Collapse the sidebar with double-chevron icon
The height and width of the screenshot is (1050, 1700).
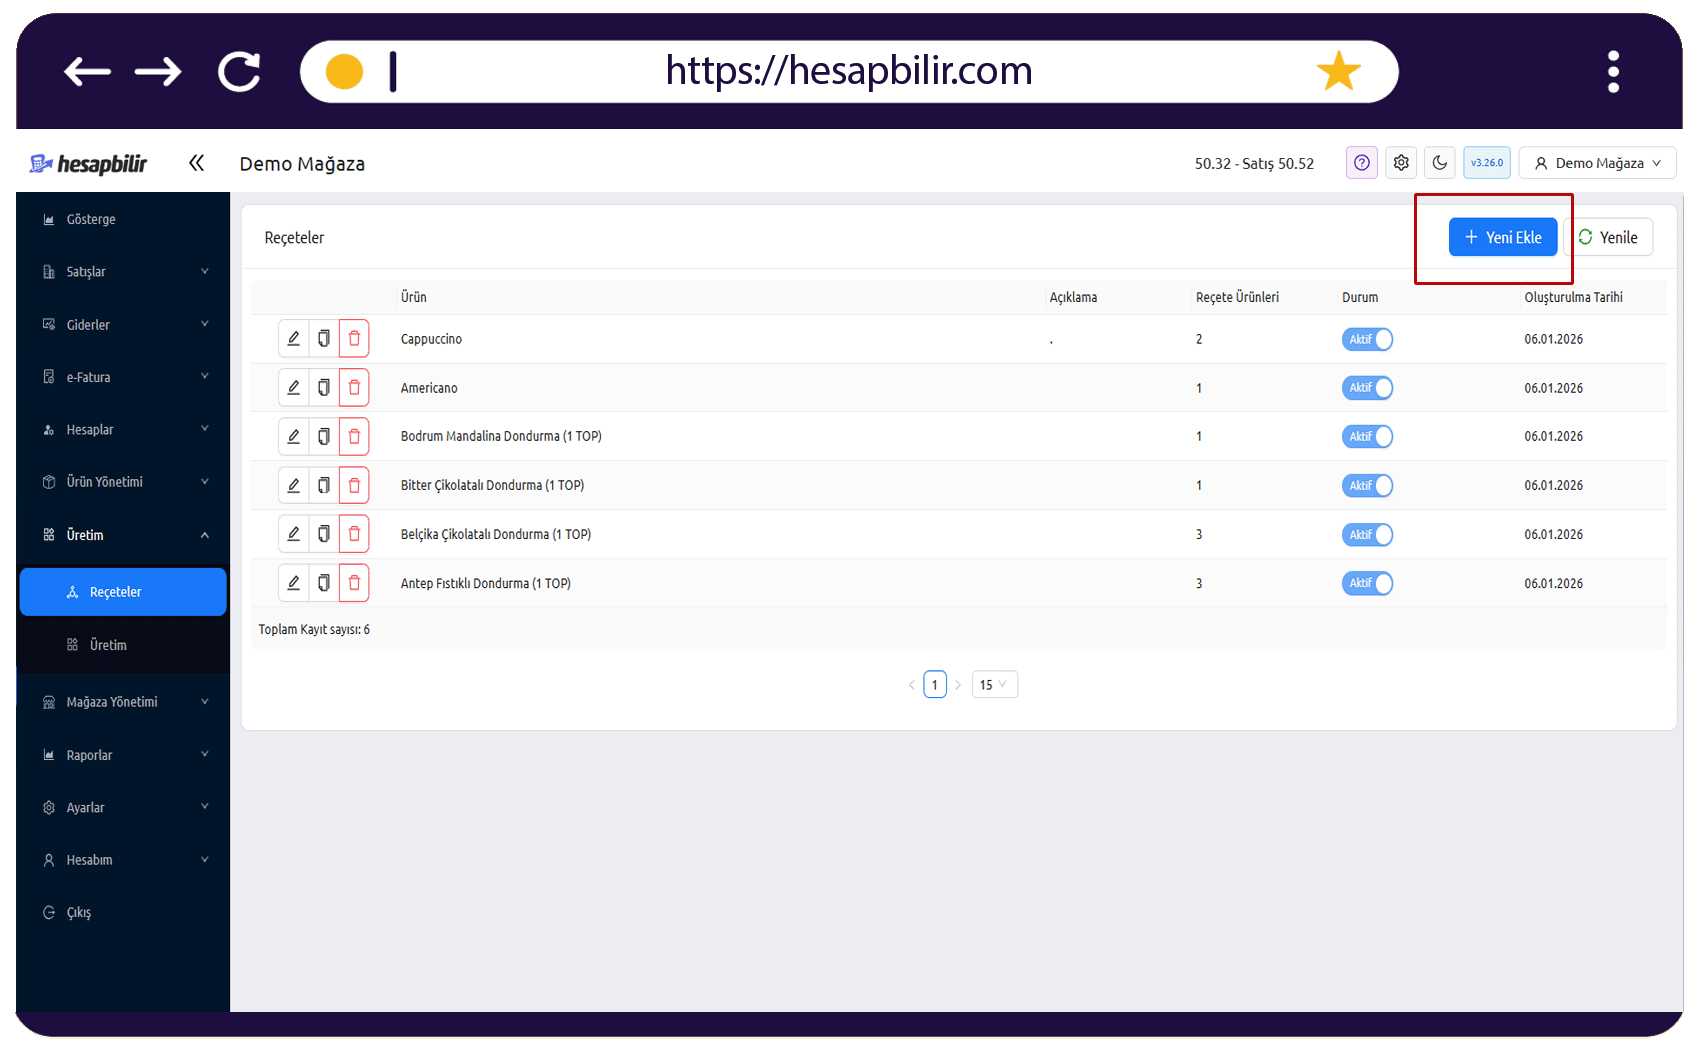(x=196, y=163)
